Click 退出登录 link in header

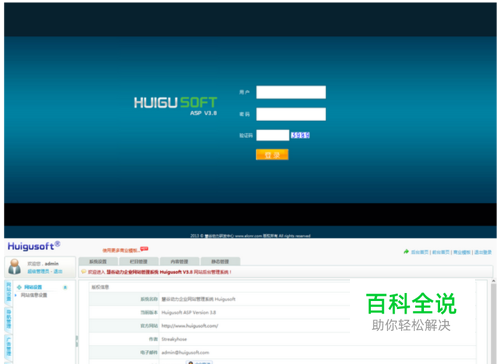[x=483, y=252]
